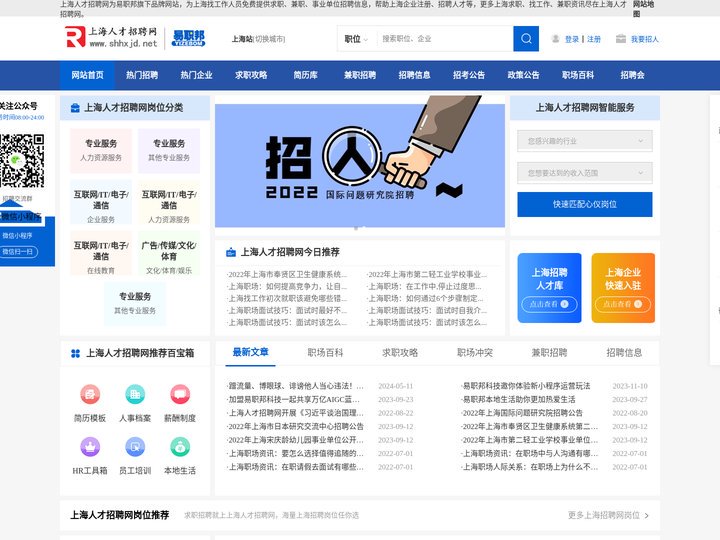Click the 微信扫一扫 button
Viewport: 720px width, 540px height.
(18, 252)
